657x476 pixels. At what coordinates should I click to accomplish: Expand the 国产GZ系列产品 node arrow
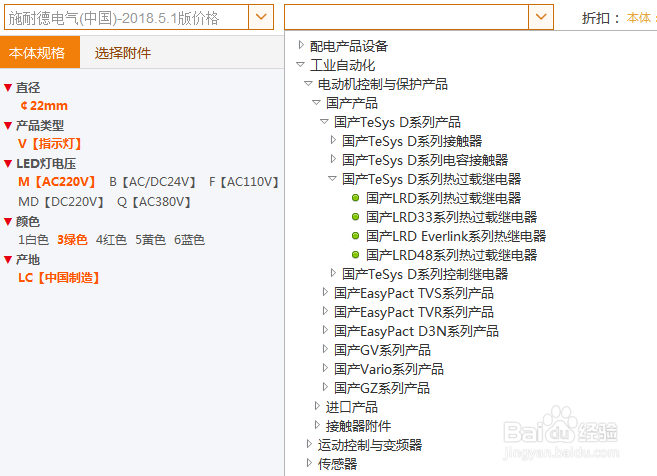325,387
